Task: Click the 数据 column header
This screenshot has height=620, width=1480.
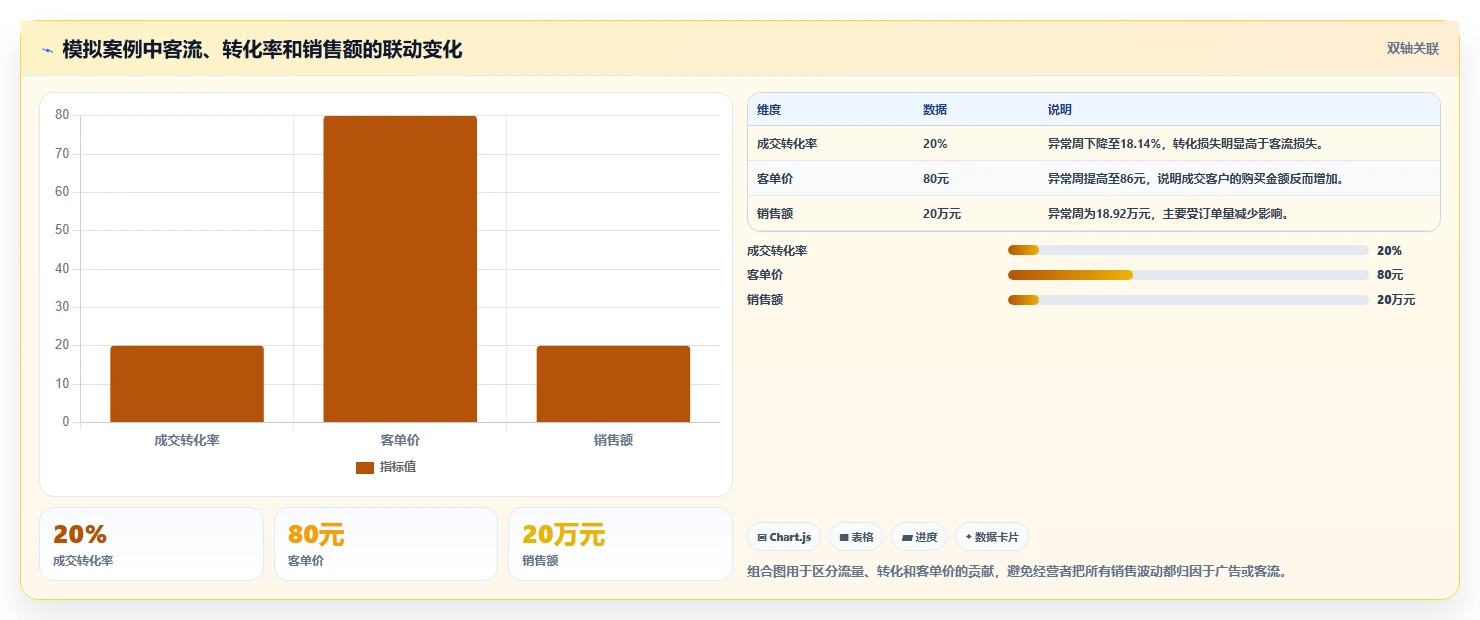Action: pos(935,109)
